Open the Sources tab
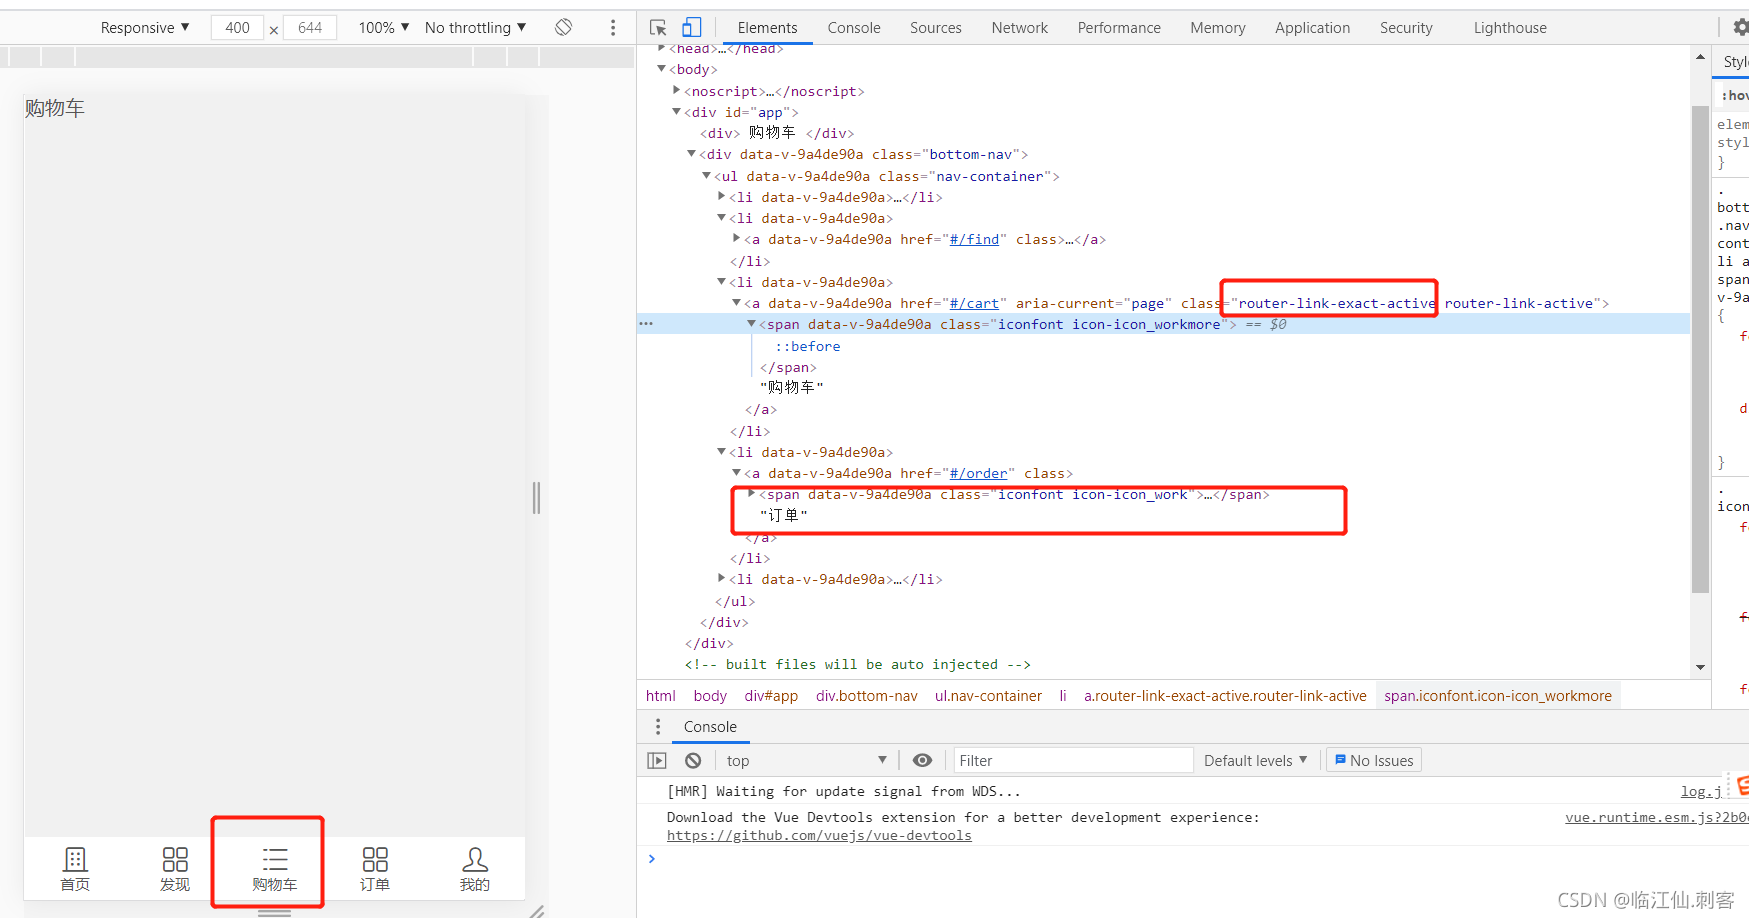1749x918 pixels. pos(936,28)
